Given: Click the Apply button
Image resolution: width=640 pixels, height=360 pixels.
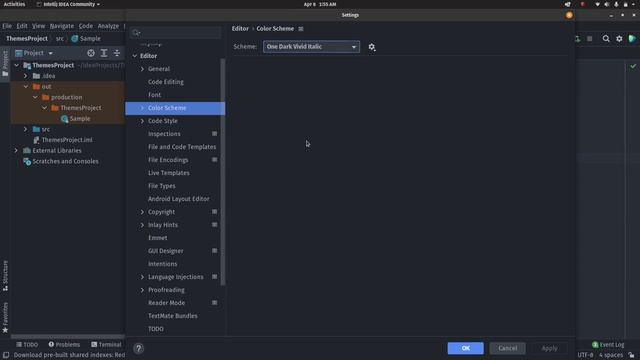Looking at the screenshot, I should pos(549,348).
